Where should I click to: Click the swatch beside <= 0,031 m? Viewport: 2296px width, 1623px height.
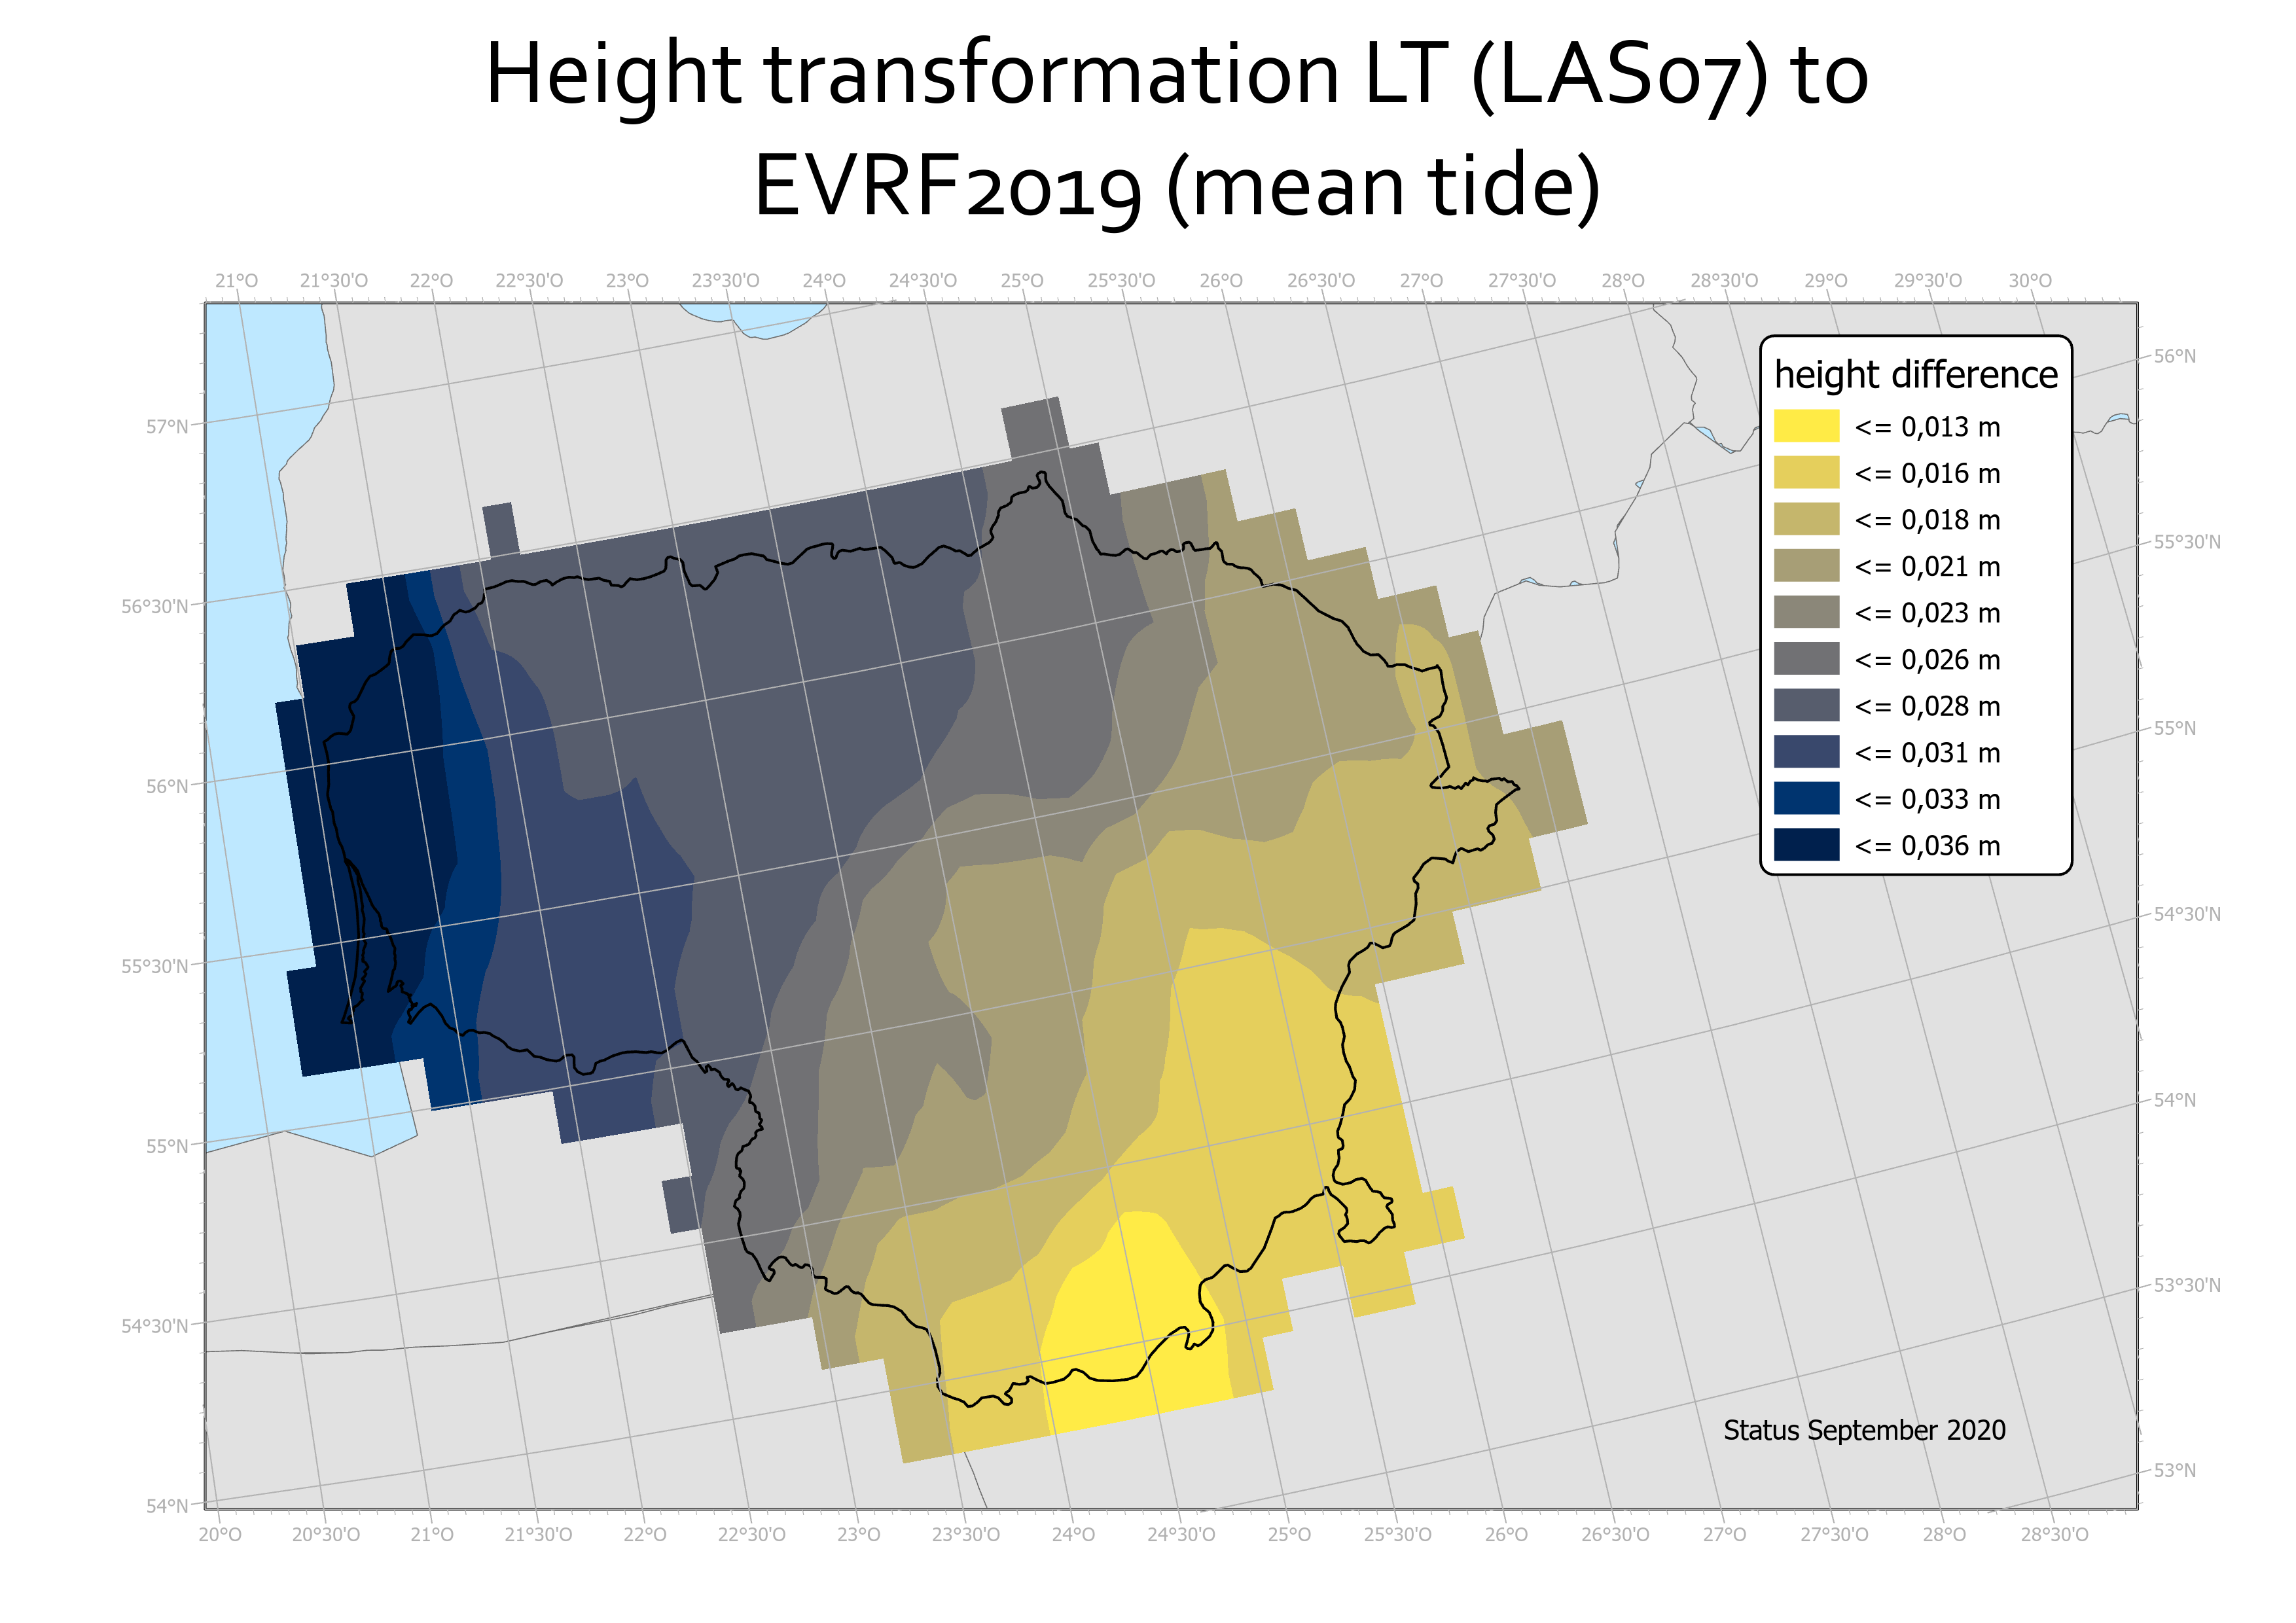click(x=1806, y=751)
